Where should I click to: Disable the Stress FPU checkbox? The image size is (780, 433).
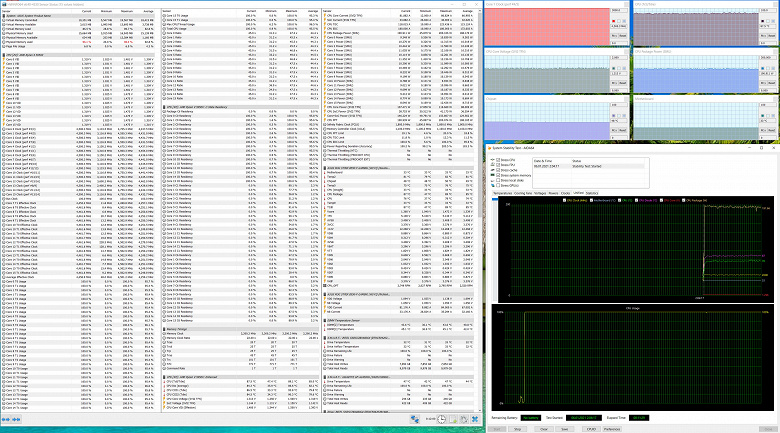click(495, 164)
